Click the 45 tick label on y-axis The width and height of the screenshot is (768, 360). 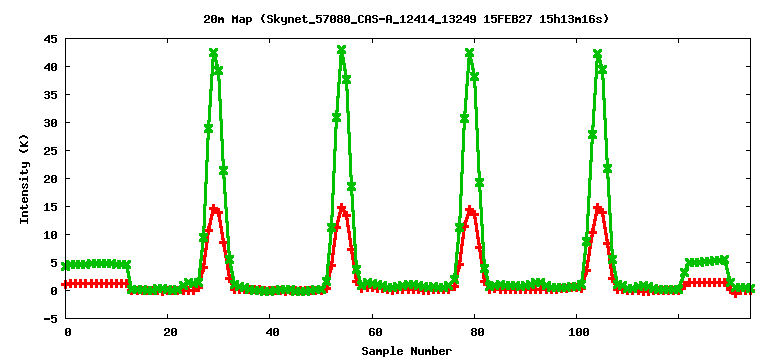pyautogui.click(x=51, y=39)
